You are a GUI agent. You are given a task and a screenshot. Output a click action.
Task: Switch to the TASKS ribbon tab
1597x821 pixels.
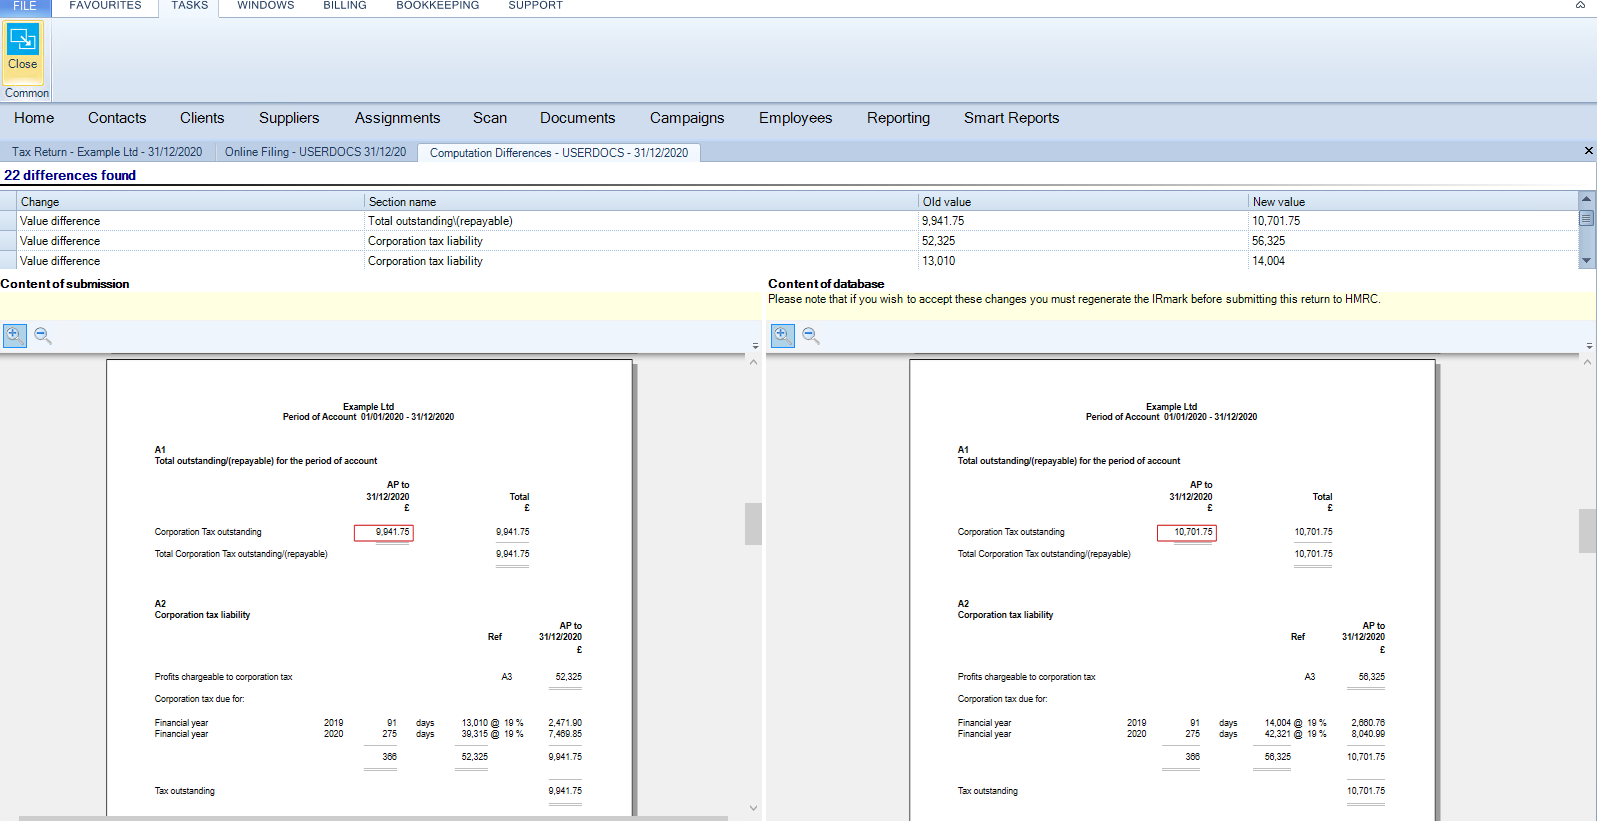pyautogui.click(x=189, y=6)
